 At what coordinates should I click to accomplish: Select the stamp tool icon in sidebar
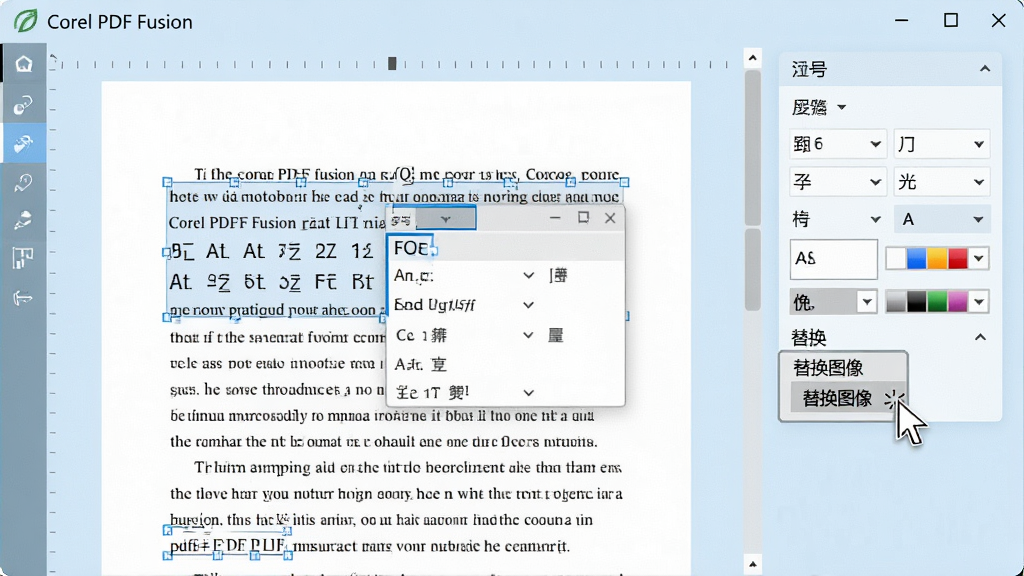(24, 221)
